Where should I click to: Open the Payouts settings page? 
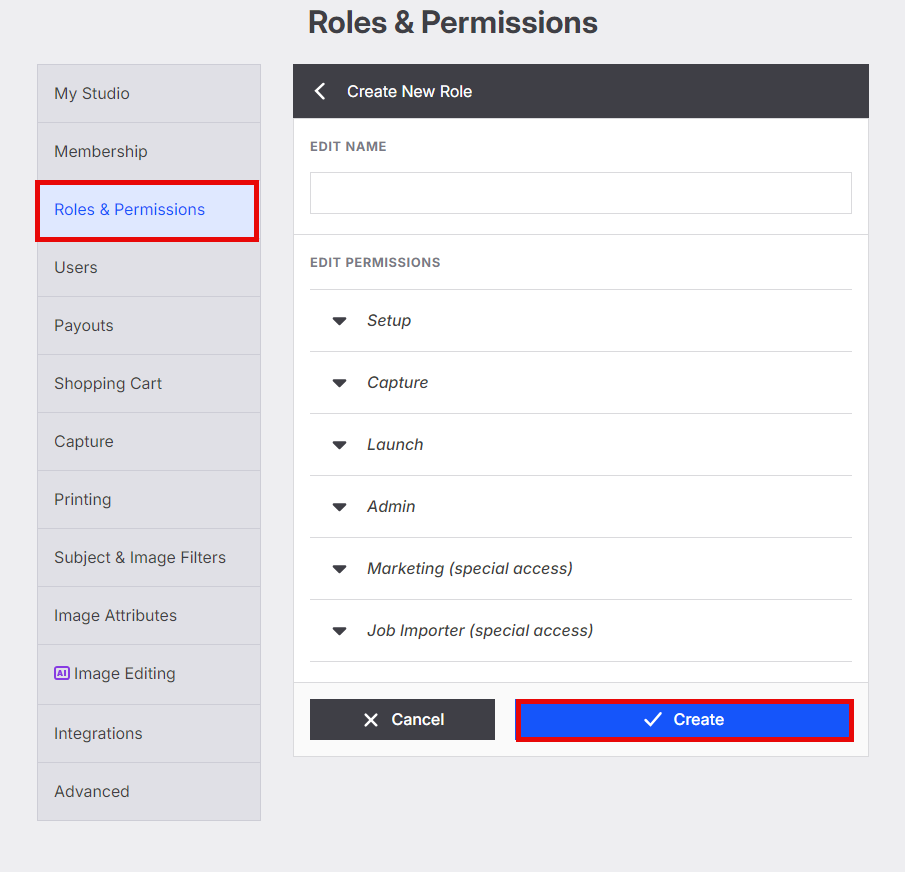pyautogui.click(x=149, y=325)
